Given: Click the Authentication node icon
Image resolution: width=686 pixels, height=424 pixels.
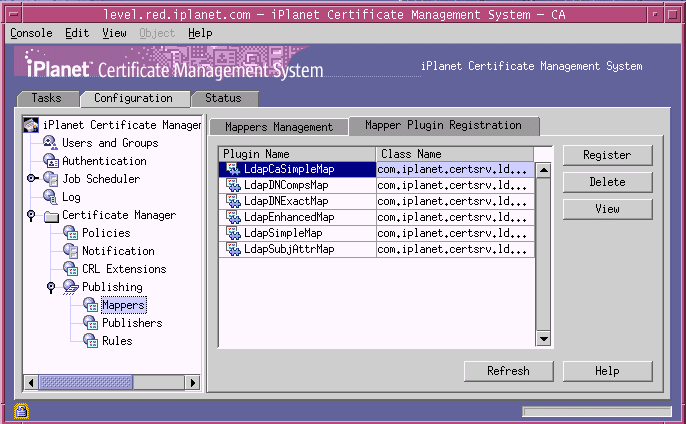Looking at the screenshot, I should tap(51, 161).
